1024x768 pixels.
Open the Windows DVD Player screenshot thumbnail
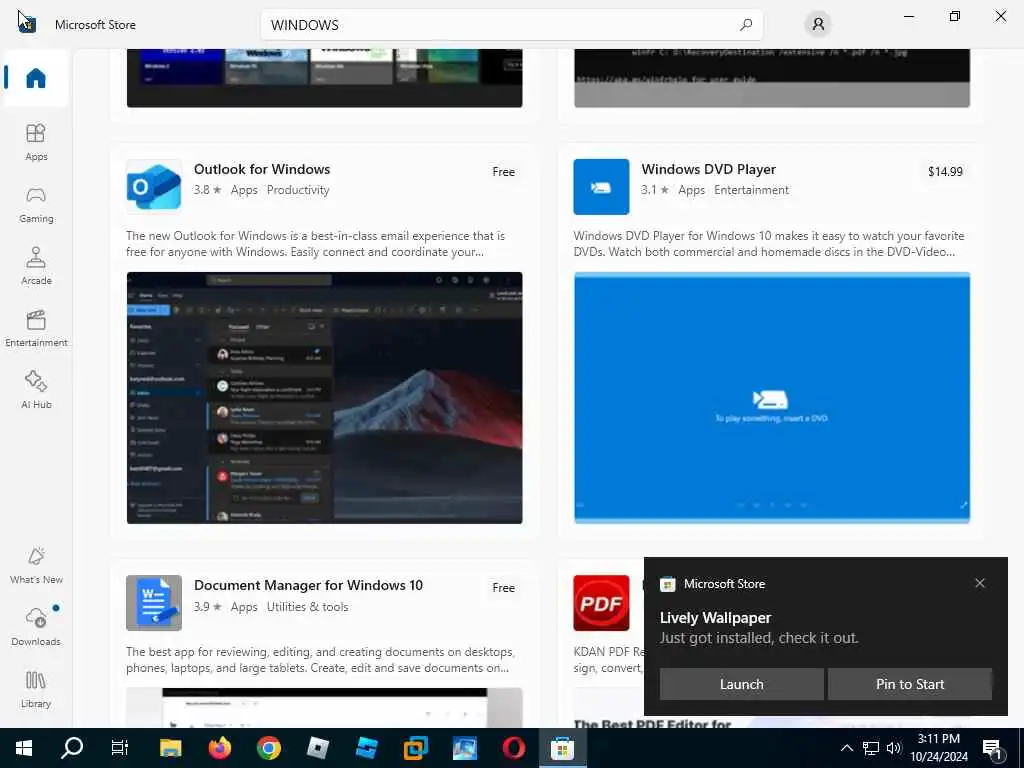coord(772,398)
